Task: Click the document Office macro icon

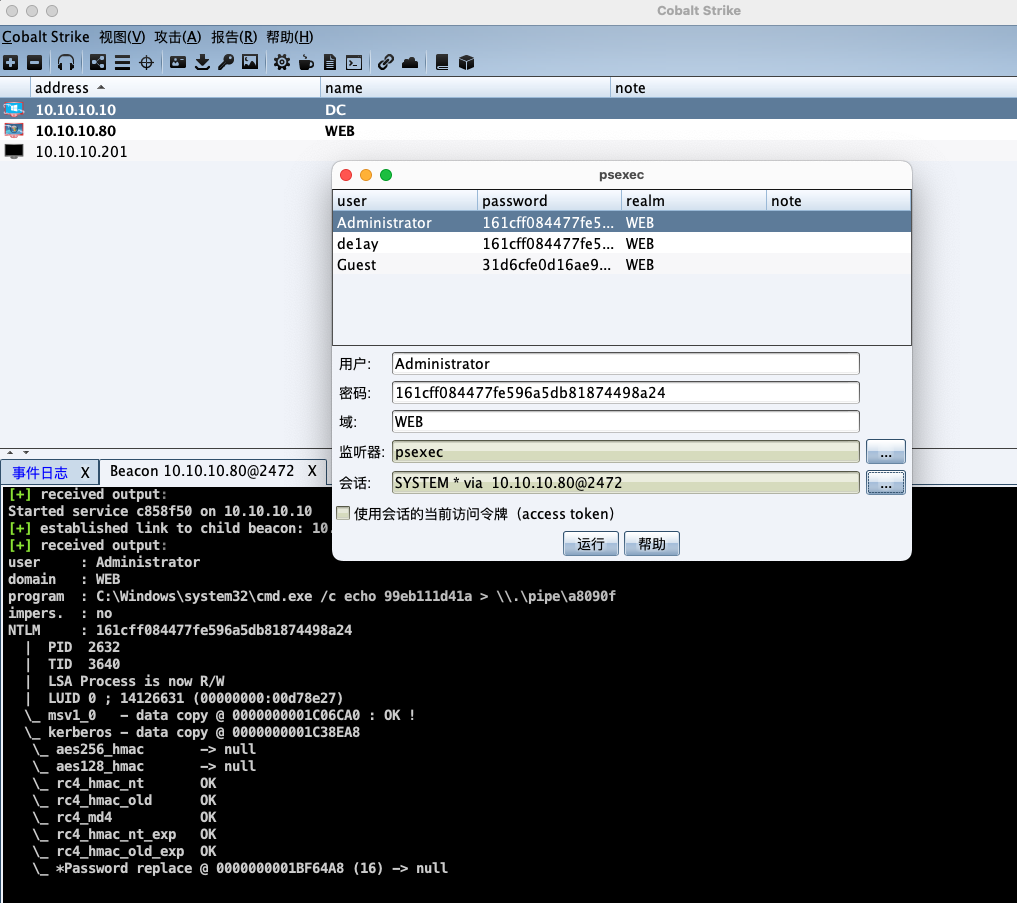Action: 330,62
